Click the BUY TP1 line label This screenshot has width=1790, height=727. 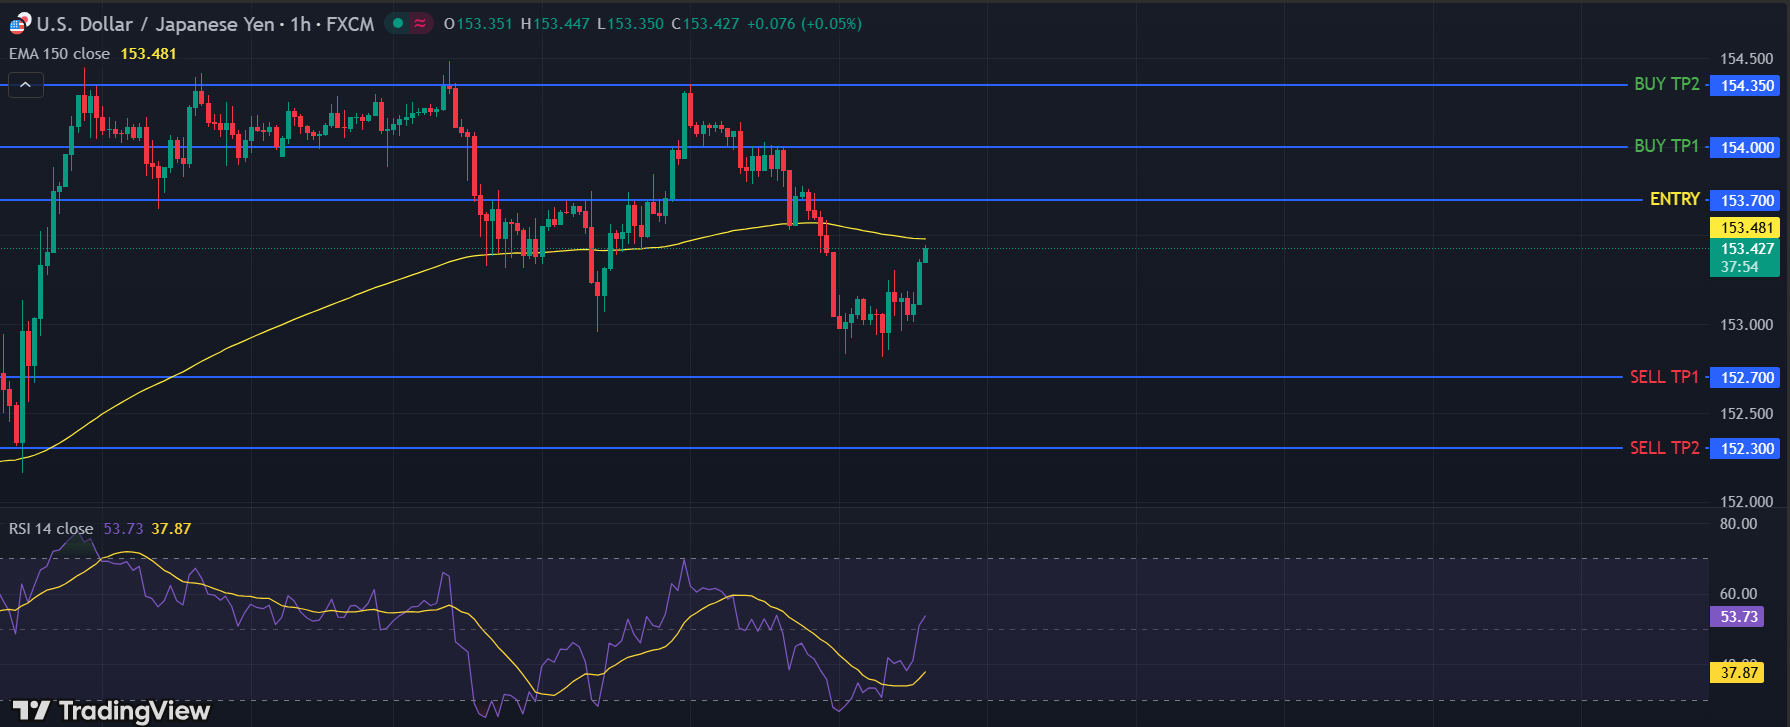click(1666, 146)
